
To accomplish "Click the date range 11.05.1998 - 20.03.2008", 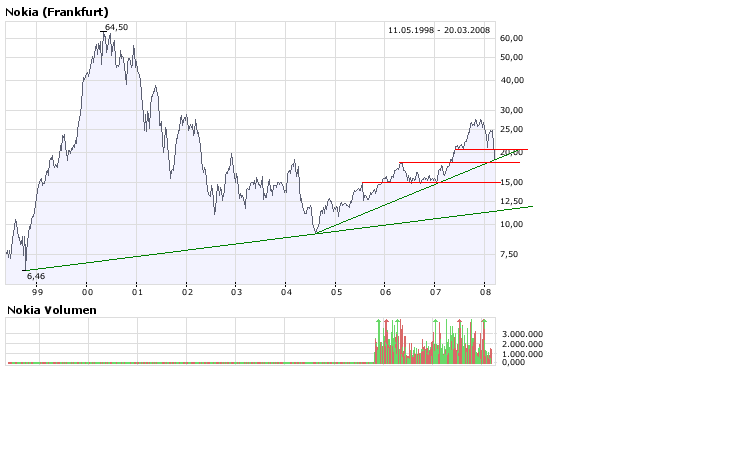I will click(x=439, y=30).
